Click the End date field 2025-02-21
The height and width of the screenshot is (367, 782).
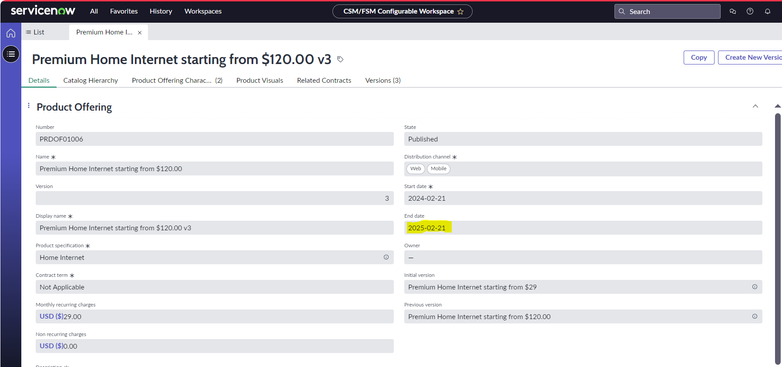pyautogui.click(x=583, y=228)
